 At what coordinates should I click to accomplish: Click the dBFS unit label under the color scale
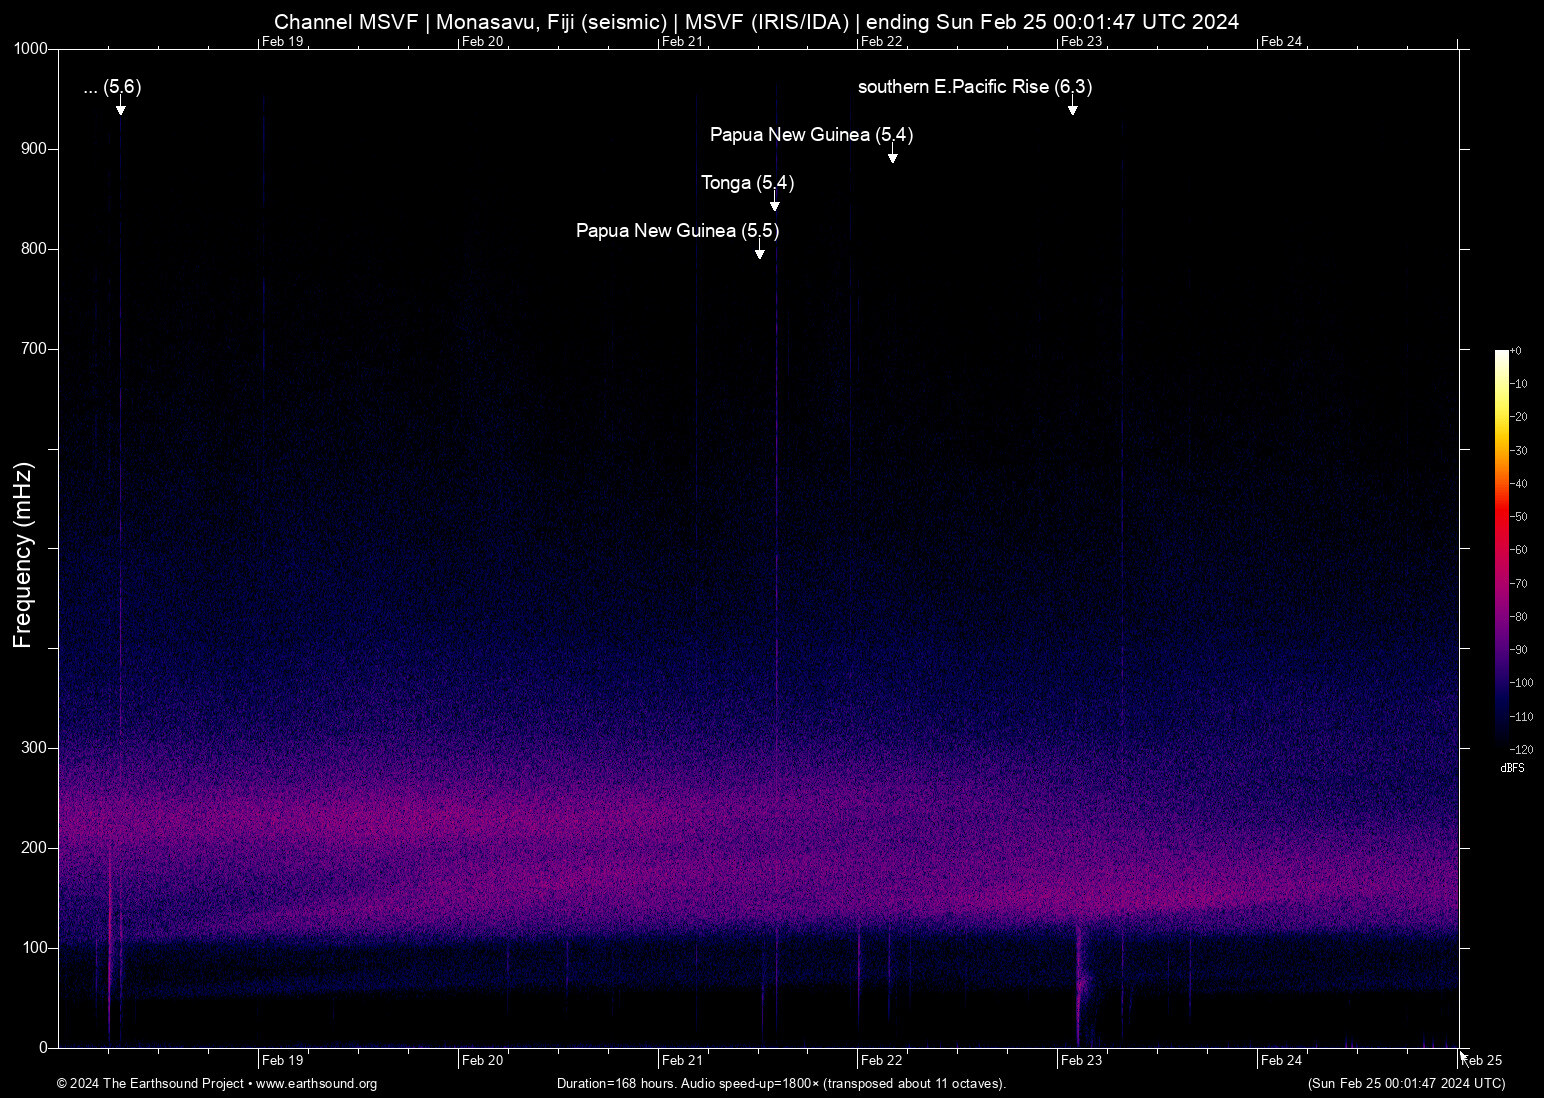[x=1512, y=768]
